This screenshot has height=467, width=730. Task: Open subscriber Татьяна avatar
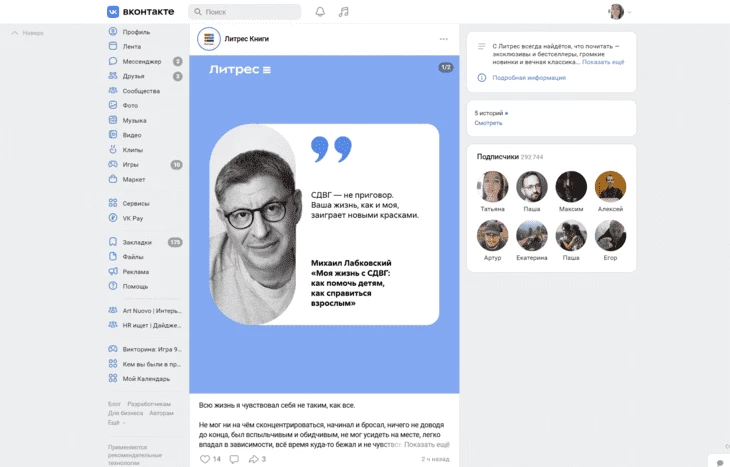[493, 186]
